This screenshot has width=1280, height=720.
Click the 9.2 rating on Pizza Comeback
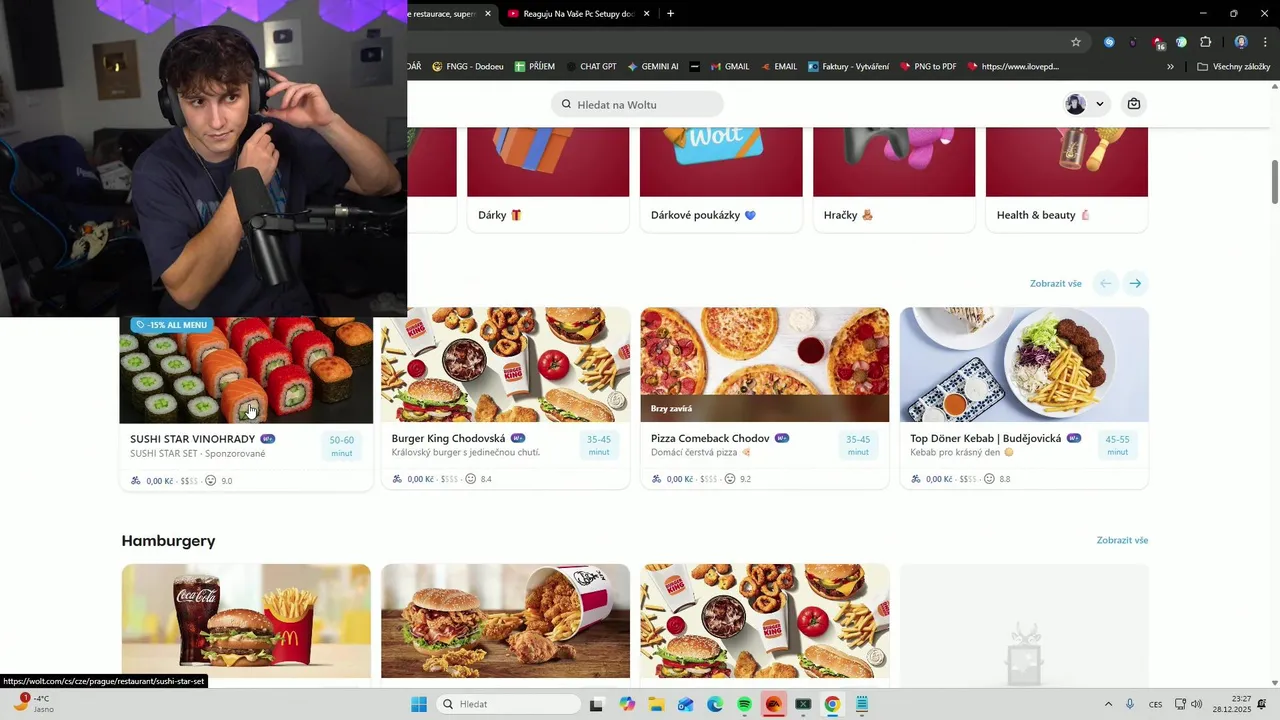coord(738,479)
